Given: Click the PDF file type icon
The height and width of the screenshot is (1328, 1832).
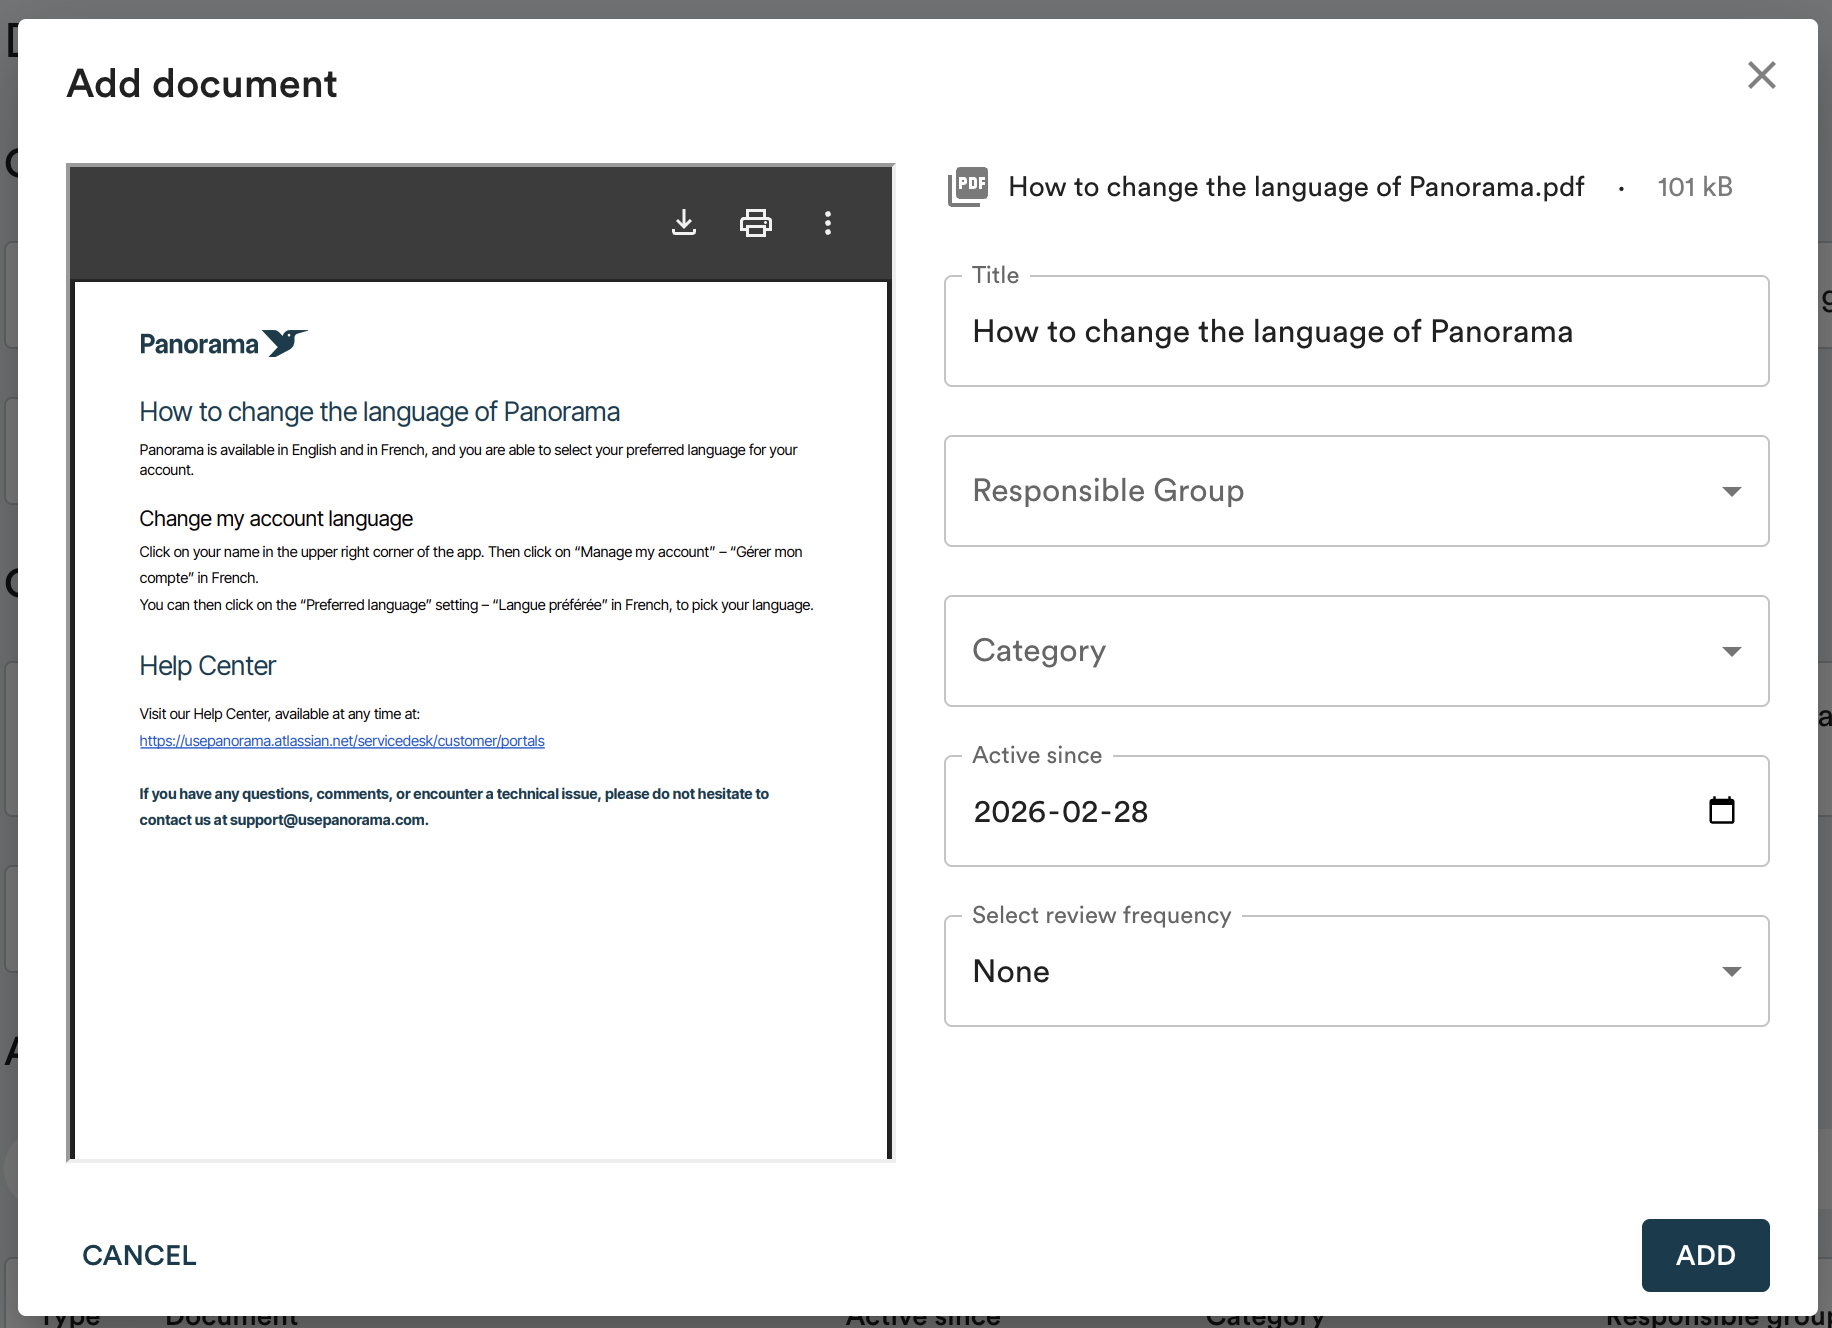Looking at the screenshot, I should point(968,186).
